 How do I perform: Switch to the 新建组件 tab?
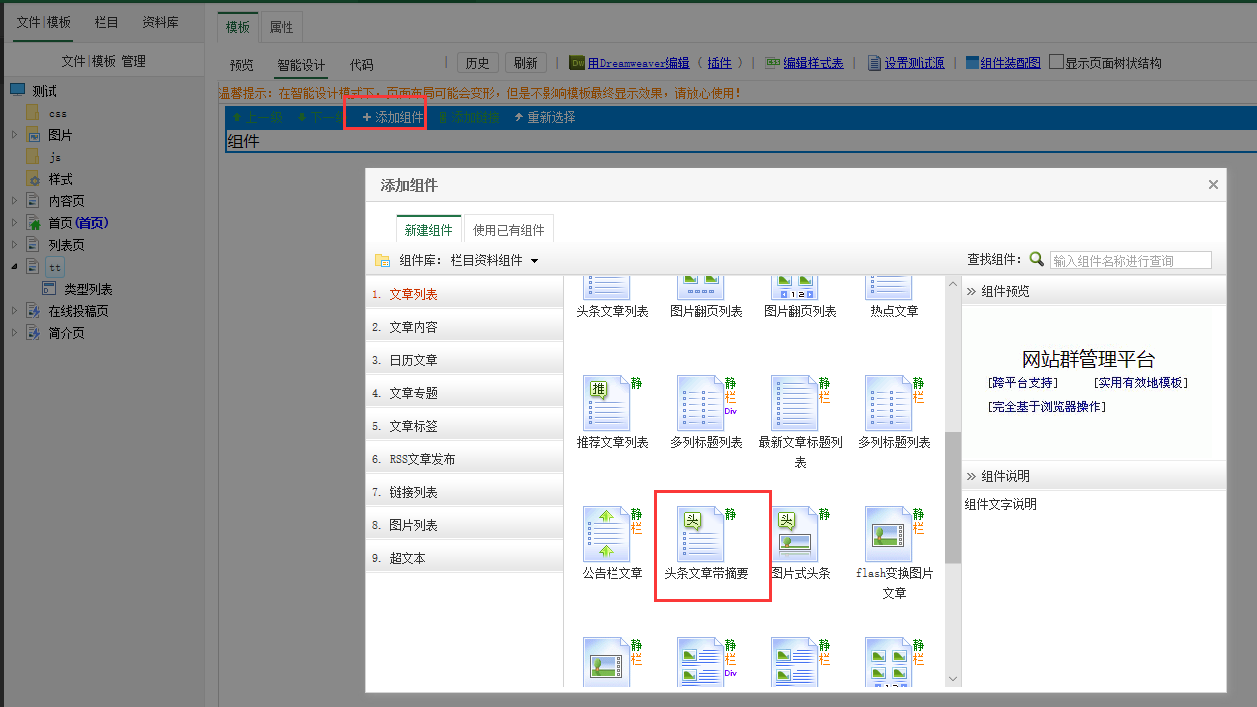429,230
